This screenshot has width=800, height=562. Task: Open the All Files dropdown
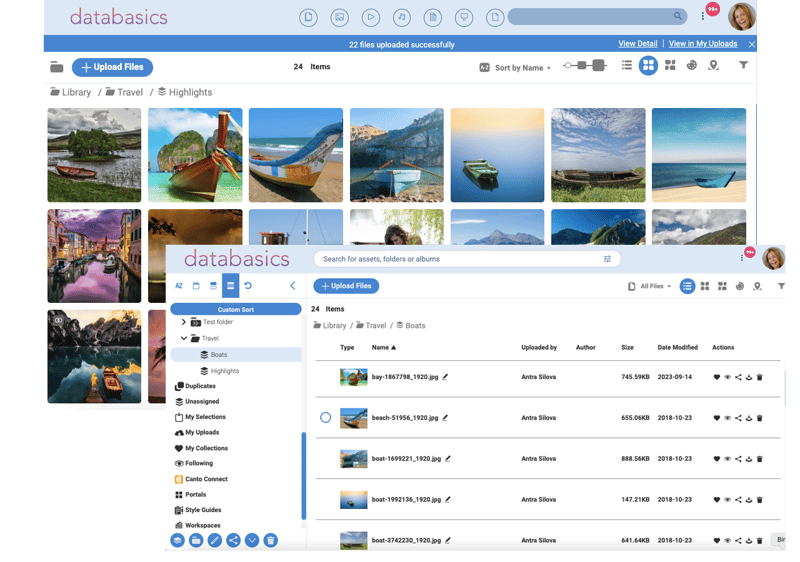[650, 286]
